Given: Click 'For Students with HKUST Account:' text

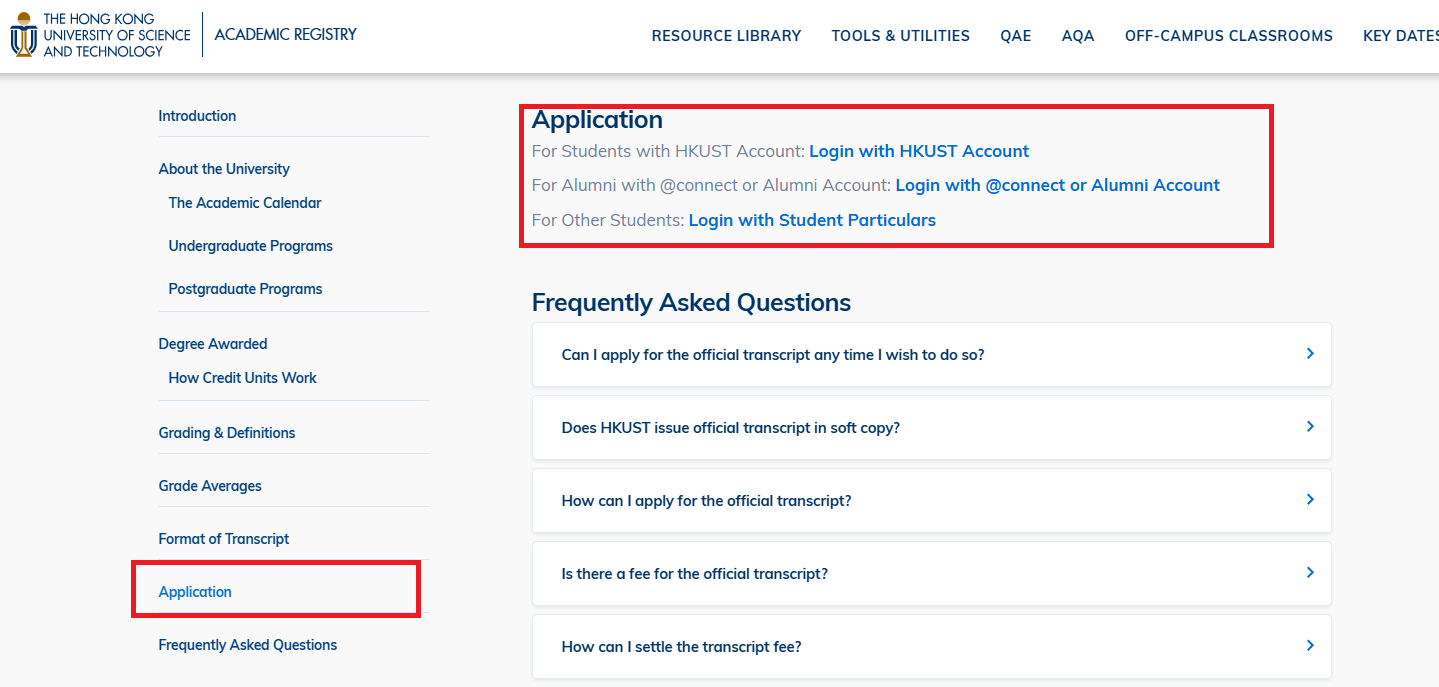Looking at the screenshot, I should 668,151.
